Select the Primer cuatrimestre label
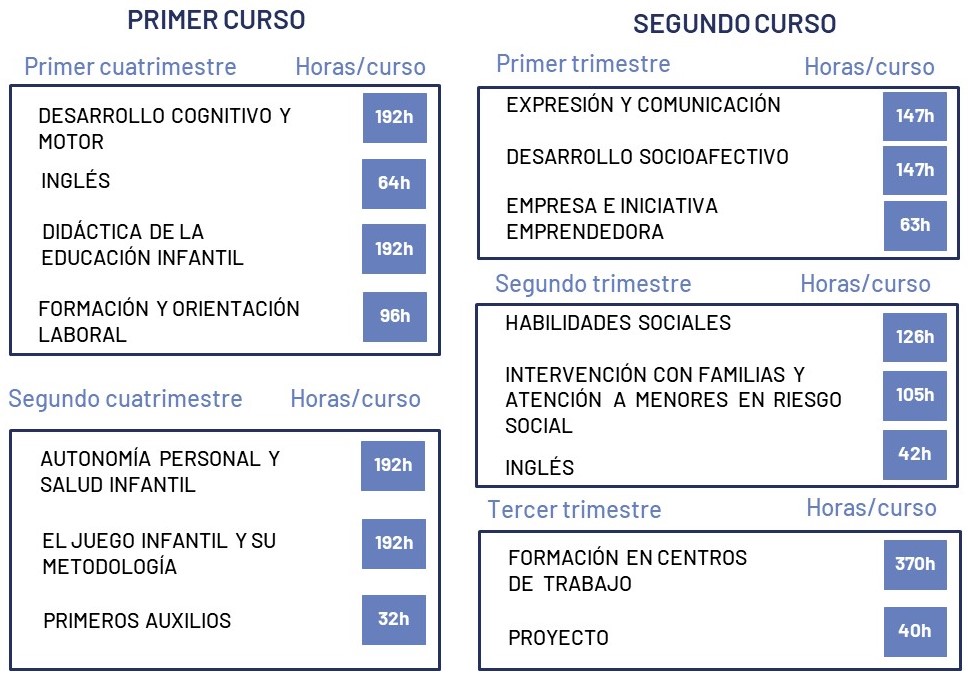968x675 pixels. tap(130, 67)
